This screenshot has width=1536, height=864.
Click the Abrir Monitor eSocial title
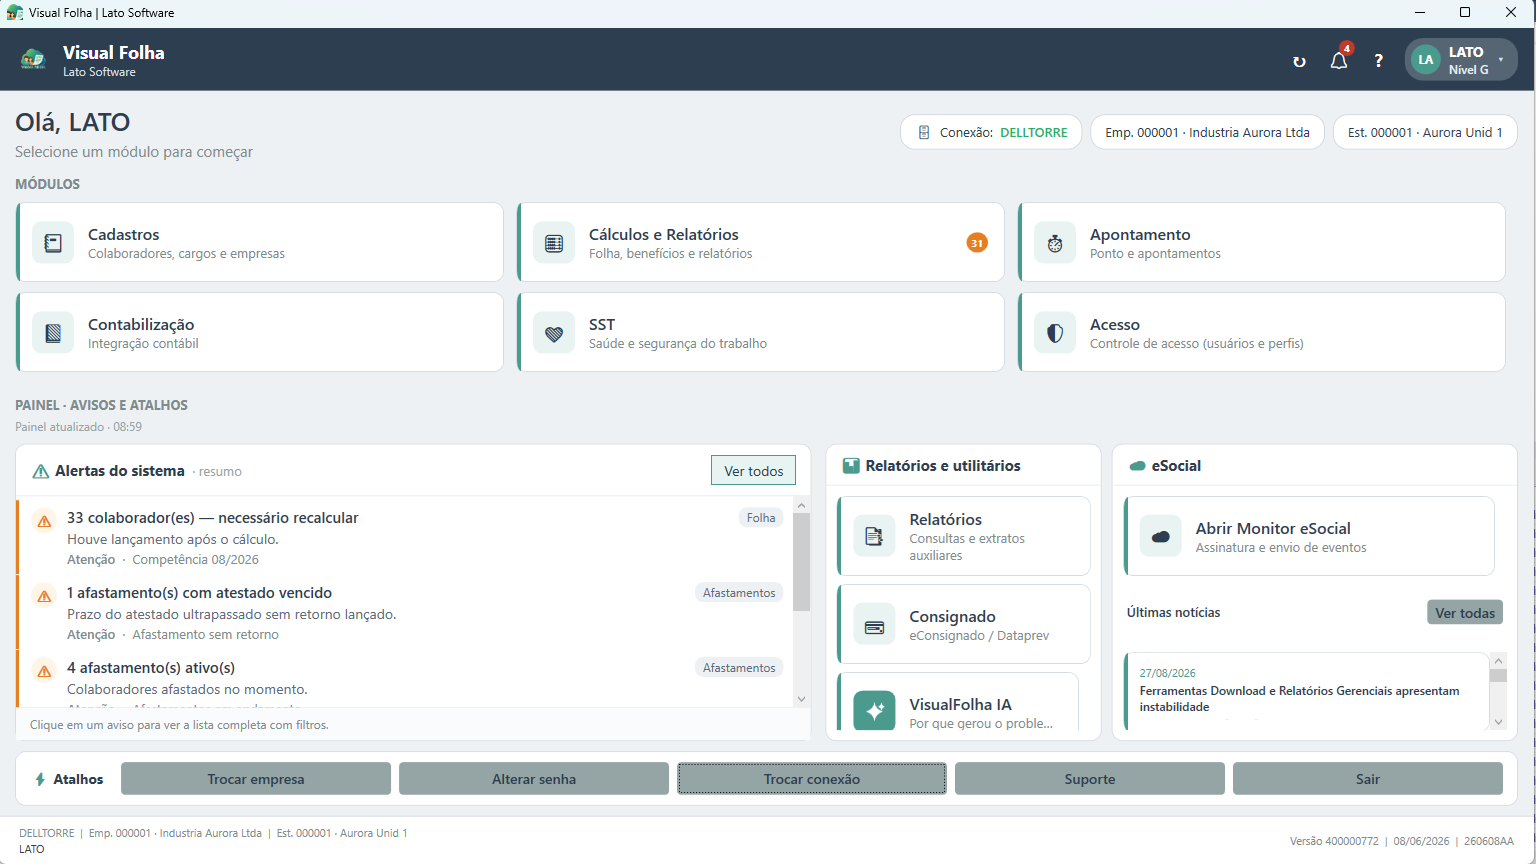click(1273, 528)
